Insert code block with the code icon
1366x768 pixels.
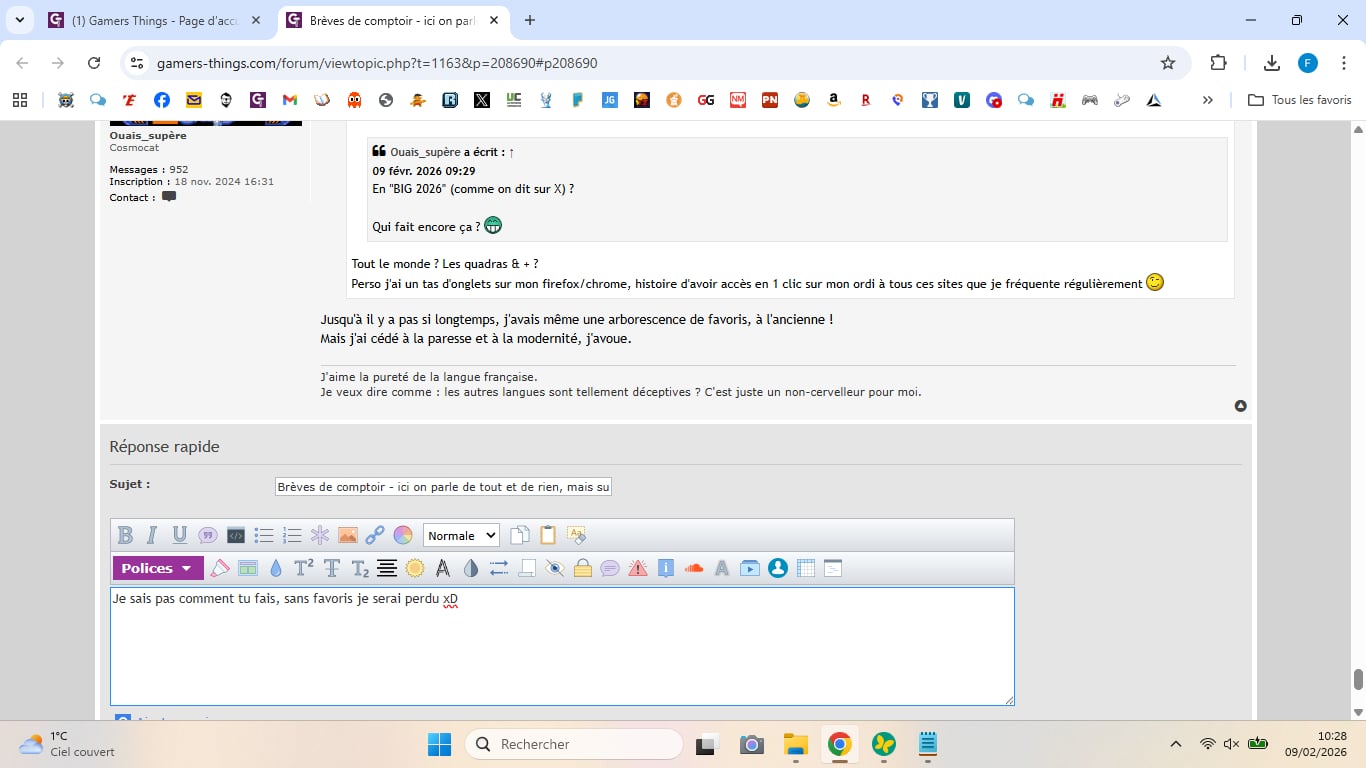236,535
